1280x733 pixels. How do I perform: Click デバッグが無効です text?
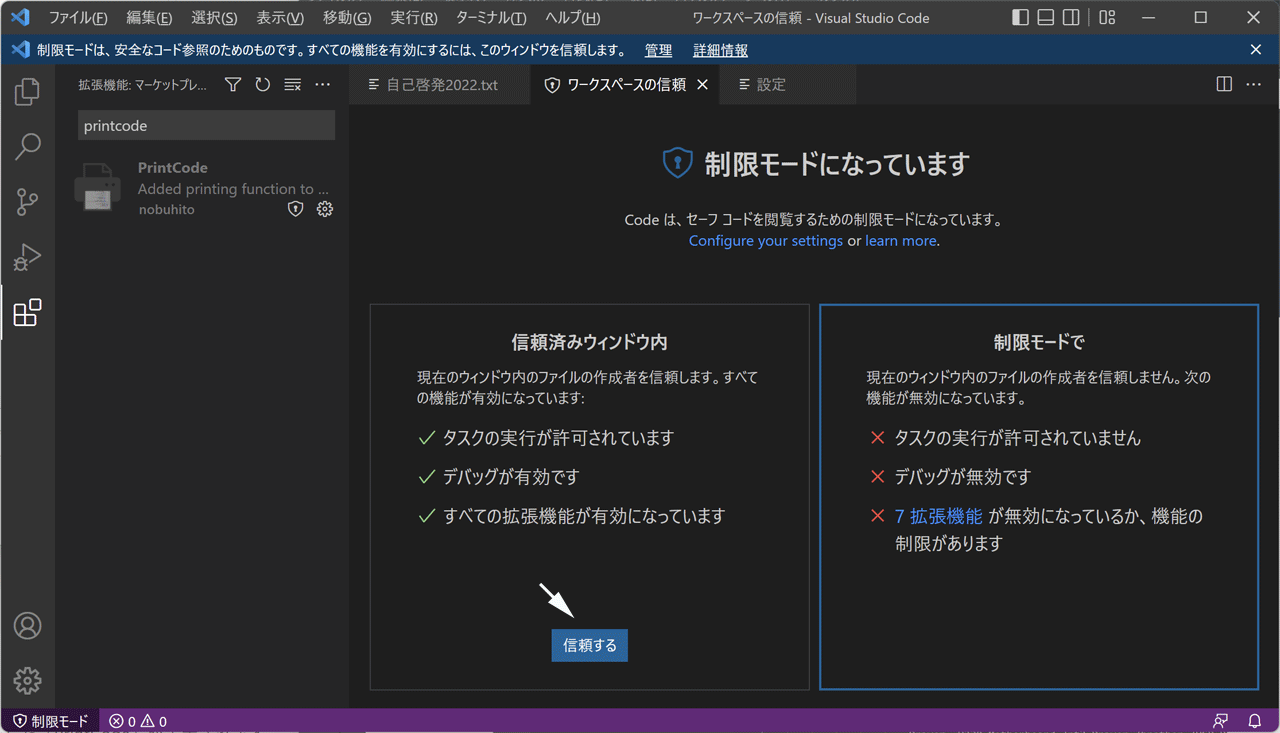(x=963, y=477)
